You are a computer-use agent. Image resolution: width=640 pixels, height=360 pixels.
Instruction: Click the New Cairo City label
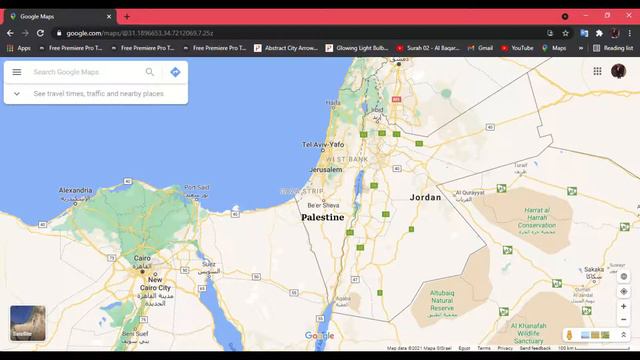pos(155,284)
